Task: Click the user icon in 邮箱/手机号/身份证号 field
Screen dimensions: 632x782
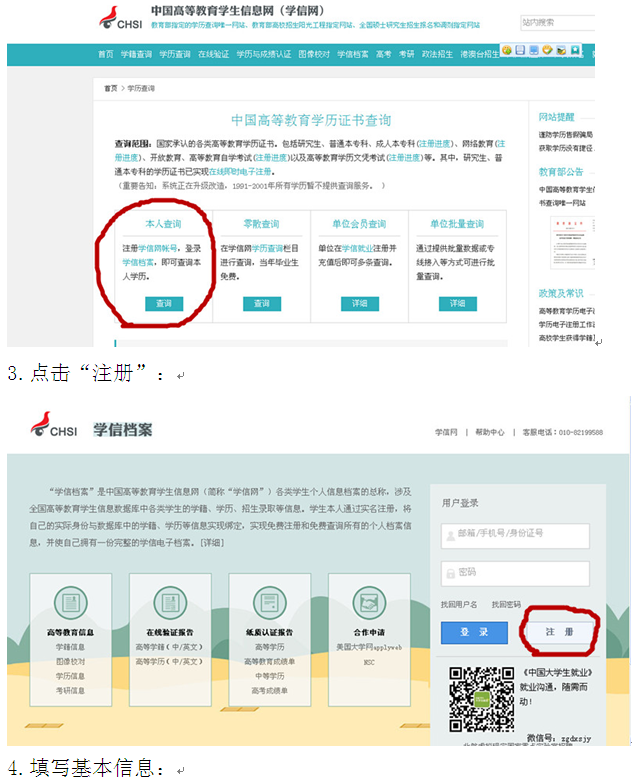Action: (x=450, y=536)
